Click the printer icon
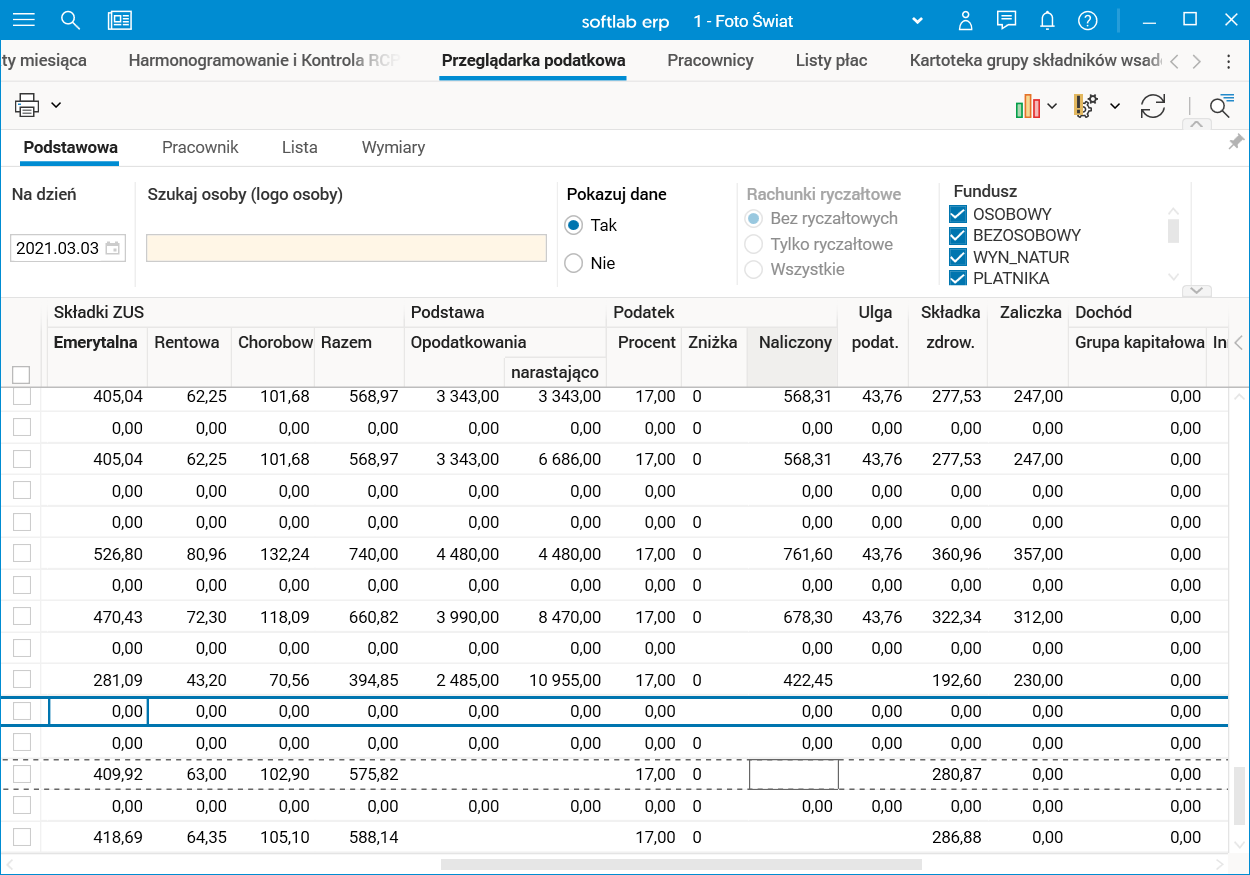This screenshot has height=875, width=1250. point(27,105)
